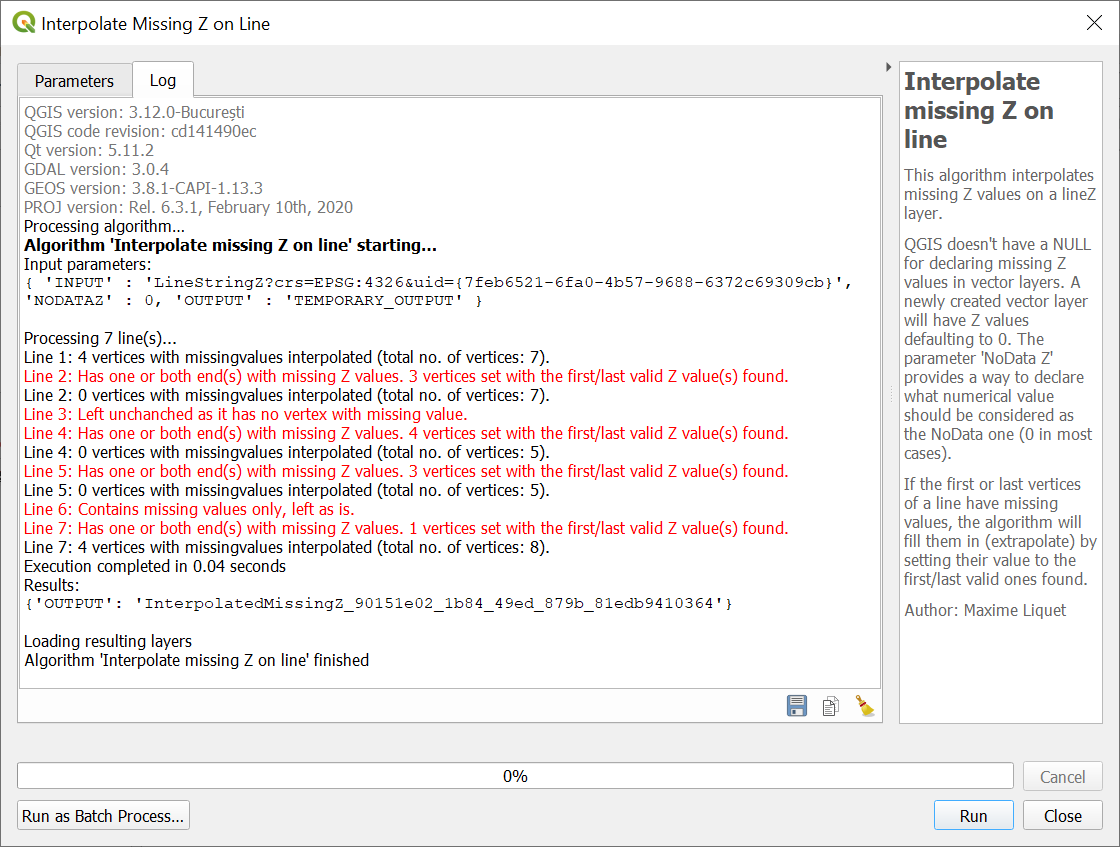Save the log to a file
This screenshot has width=1120, height=847.
point(796,706)
